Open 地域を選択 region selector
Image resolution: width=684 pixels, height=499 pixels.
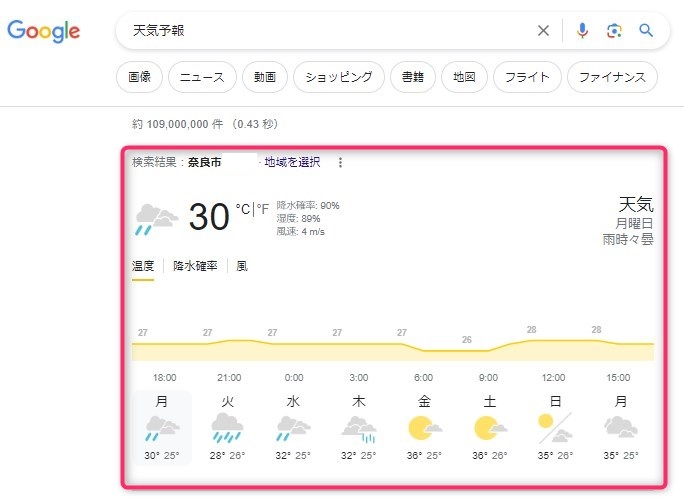coord(292,162)
